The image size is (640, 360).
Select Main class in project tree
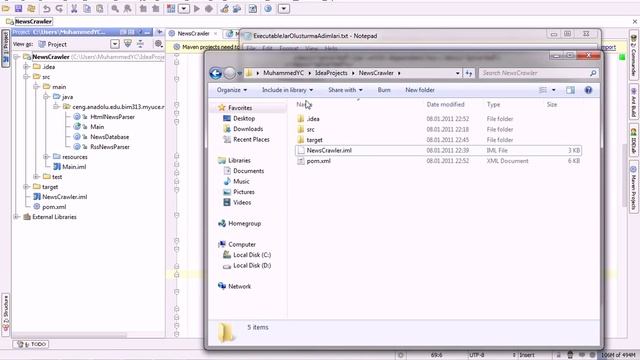tap(97, 127)
